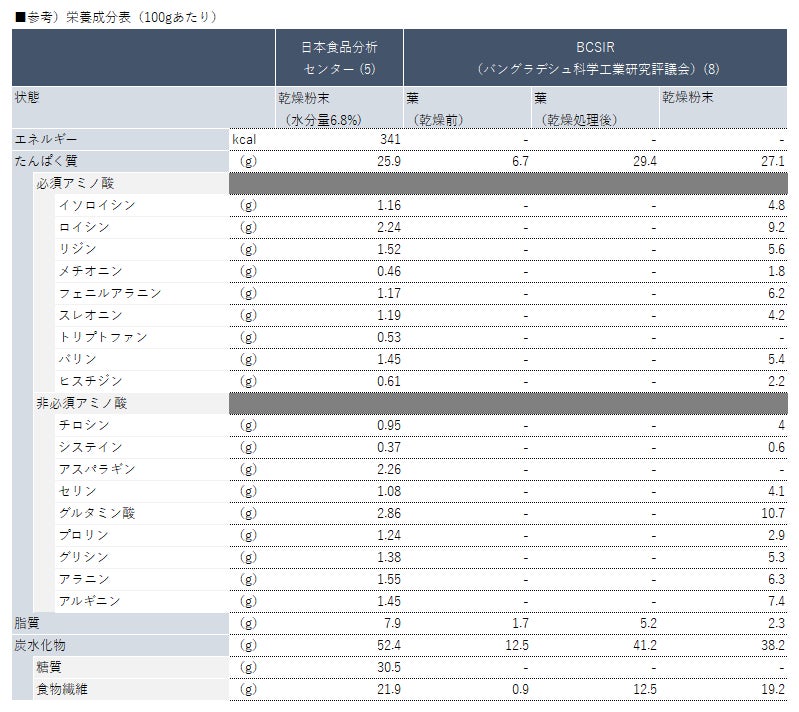Click protein value '29.4'
This screenshot has height=712, width=799.
tap(645, 162)
